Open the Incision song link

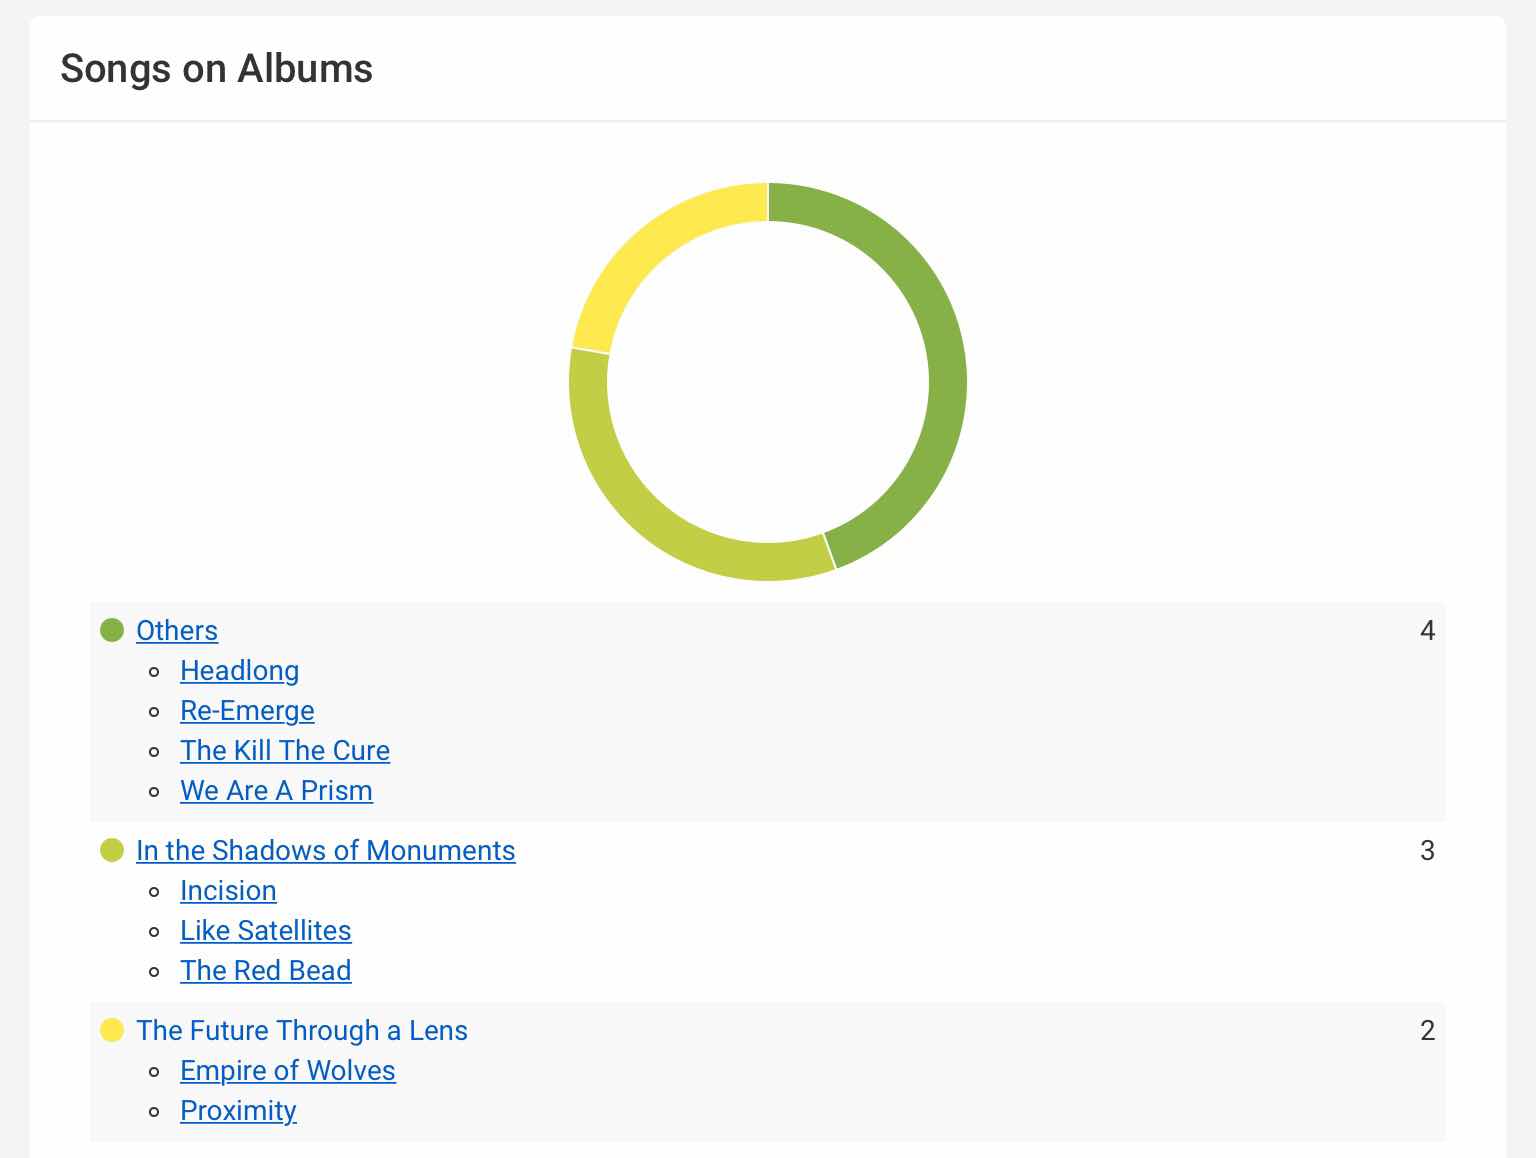[228, 891]
